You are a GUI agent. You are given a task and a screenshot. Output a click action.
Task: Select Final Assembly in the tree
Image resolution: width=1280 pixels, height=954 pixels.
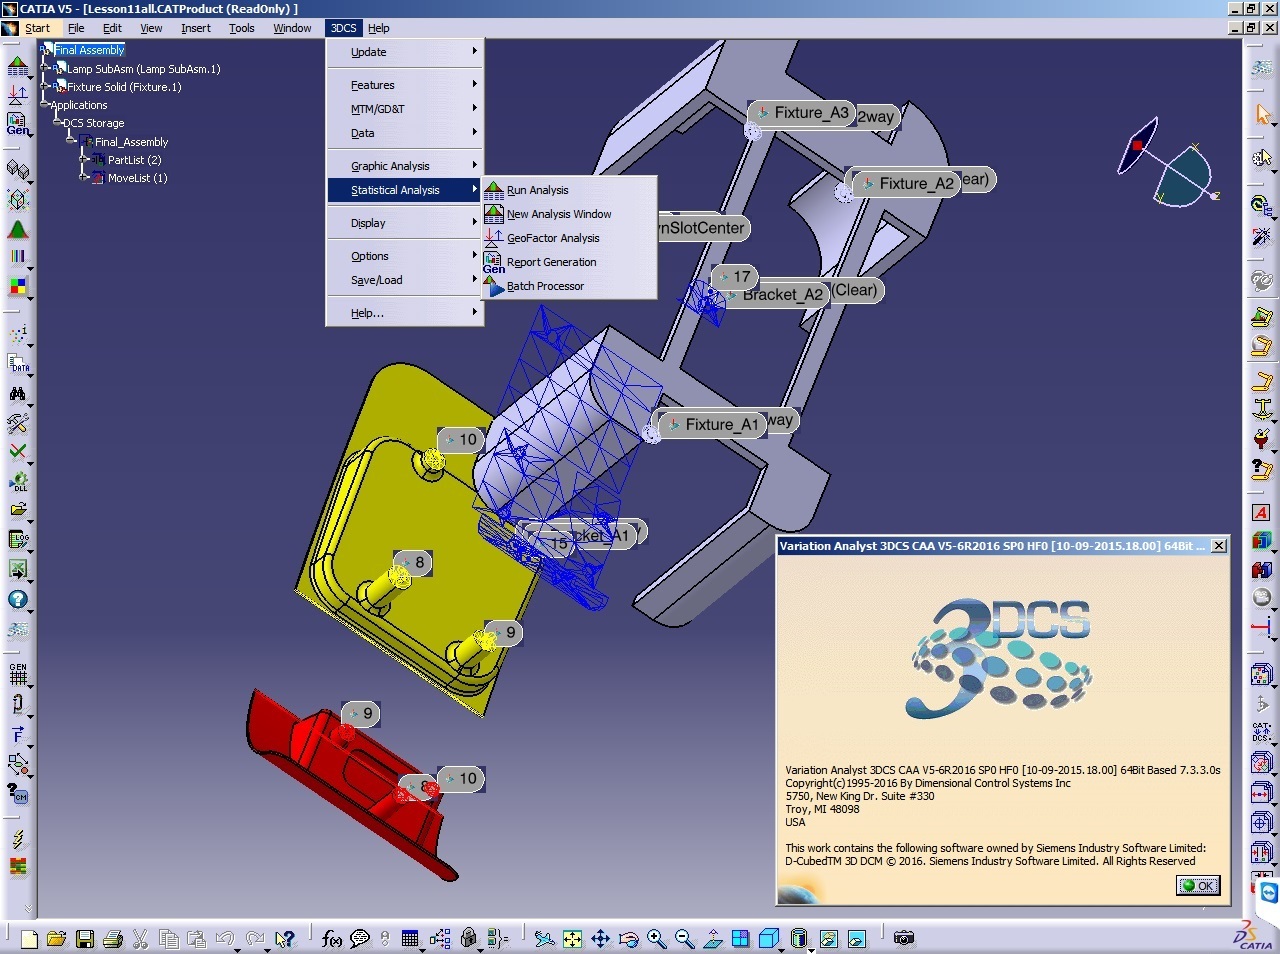coord(89,50)
